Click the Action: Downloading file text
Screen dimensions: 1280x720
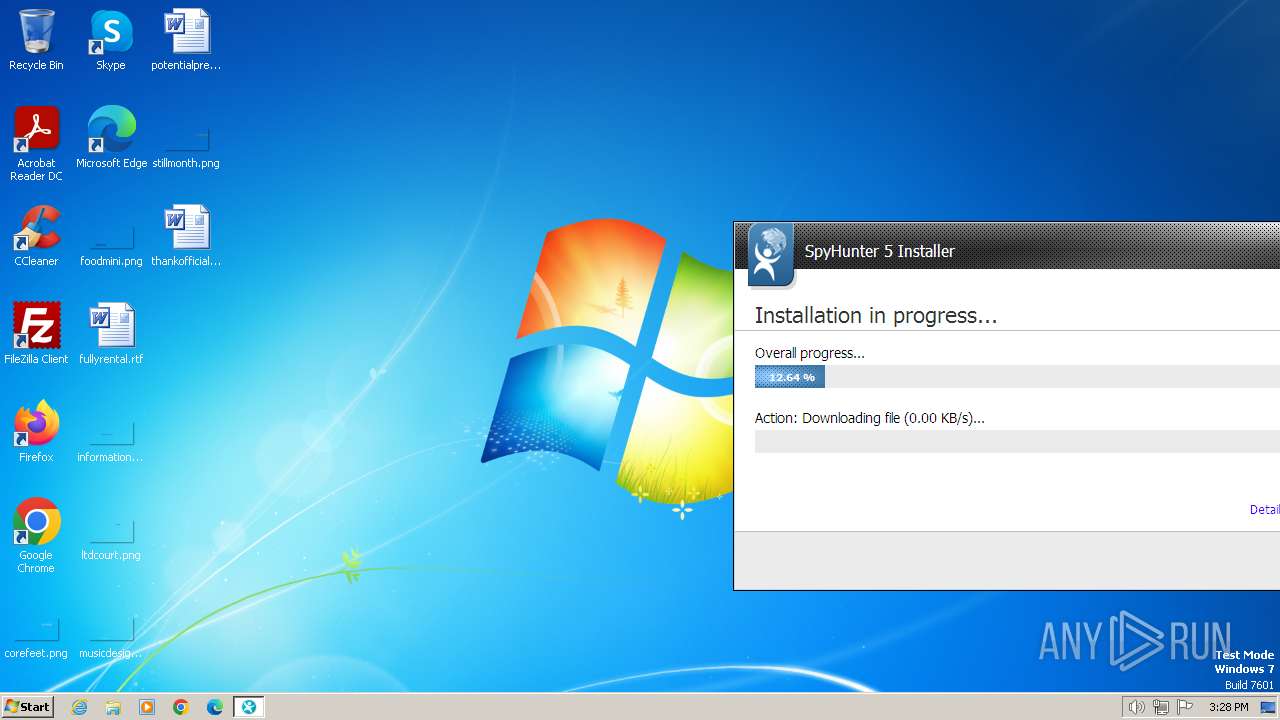(x=870, y=418)
